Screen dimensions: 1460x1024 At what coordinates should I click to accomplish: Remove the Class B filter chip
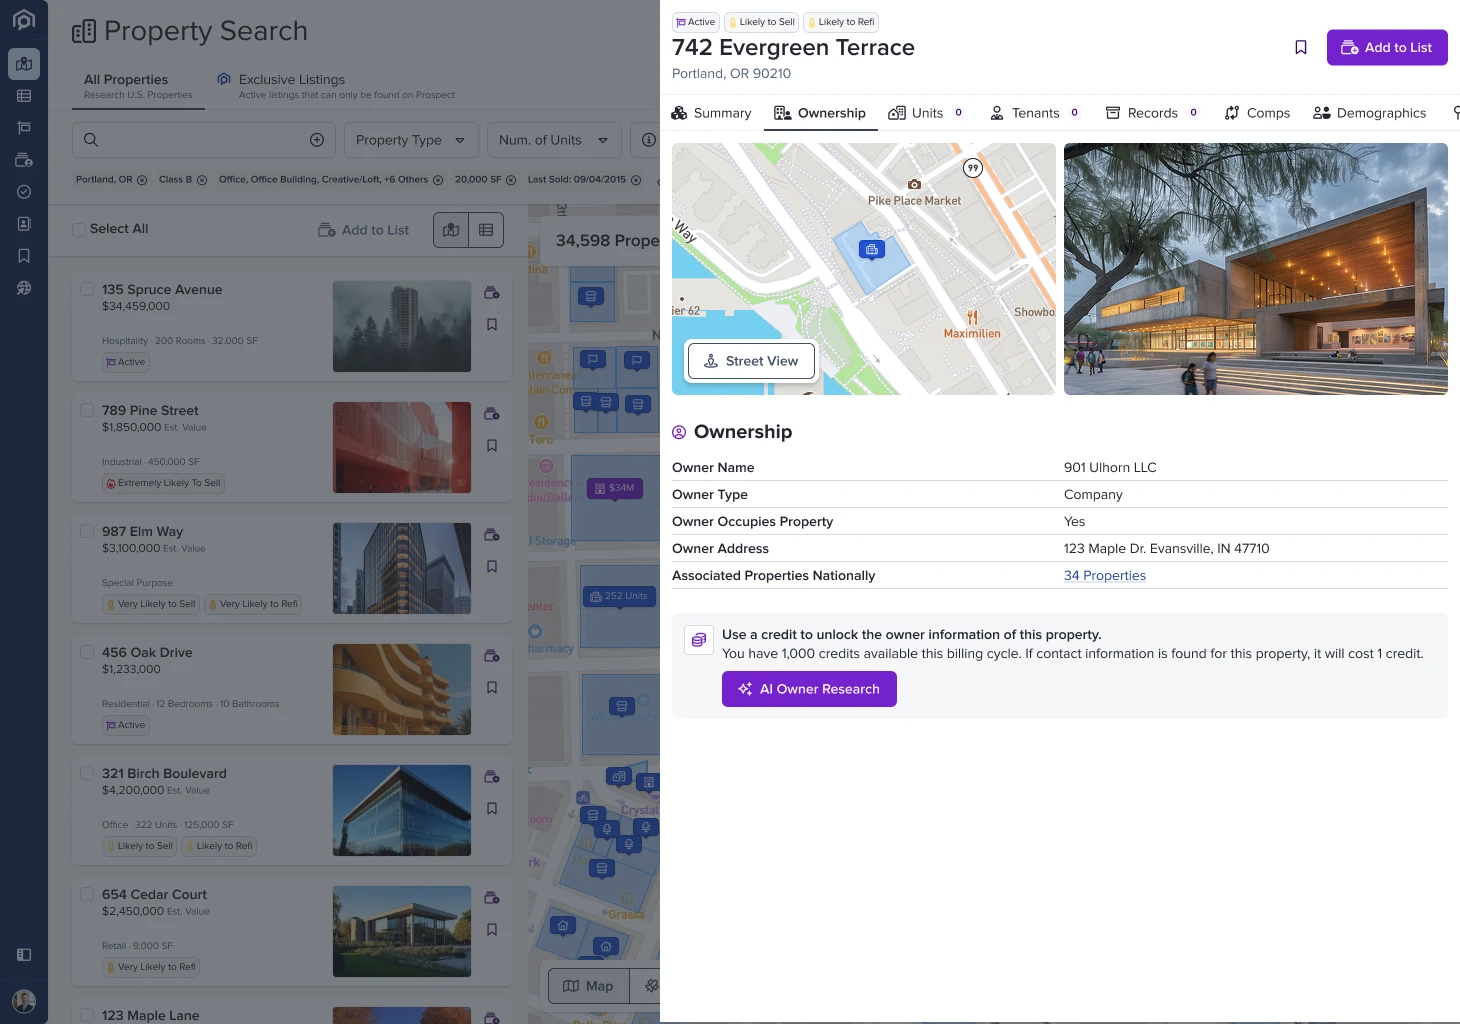(x=202, y=180)
